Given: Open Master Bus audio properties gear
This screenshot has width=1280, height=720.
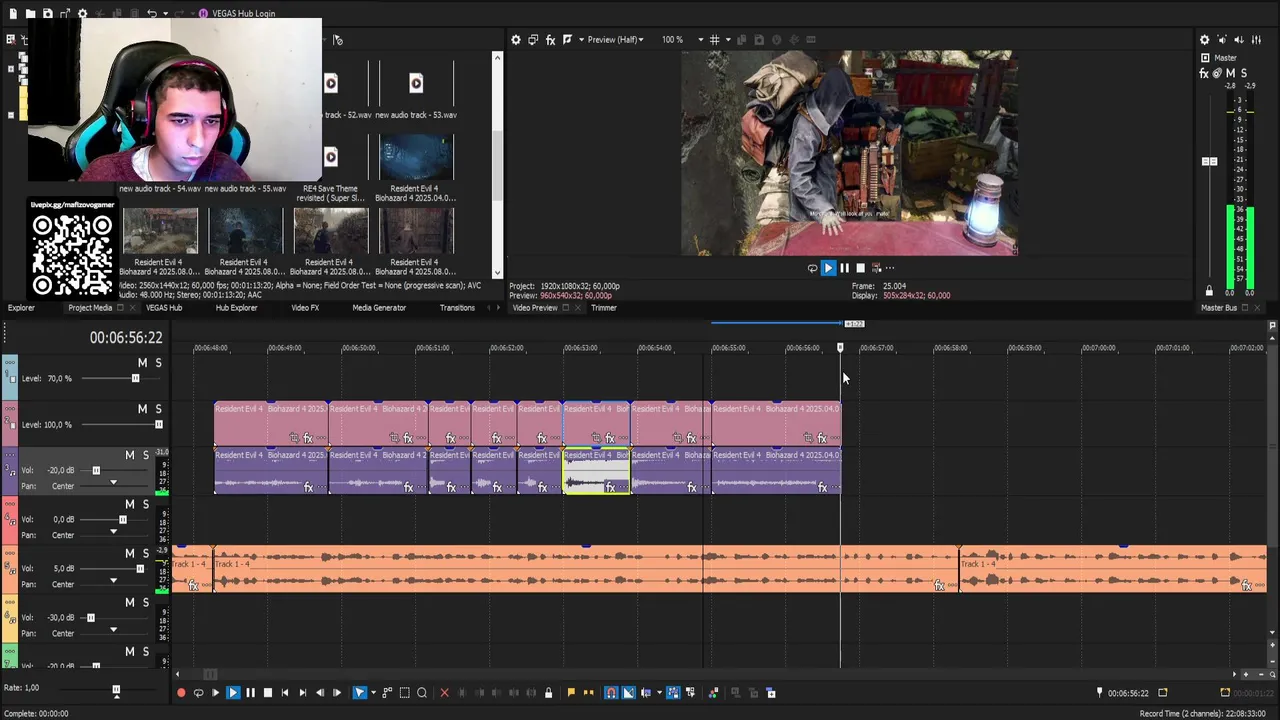Looking at the screenshot, I should pyautogui.click(x=1205, y=40).
